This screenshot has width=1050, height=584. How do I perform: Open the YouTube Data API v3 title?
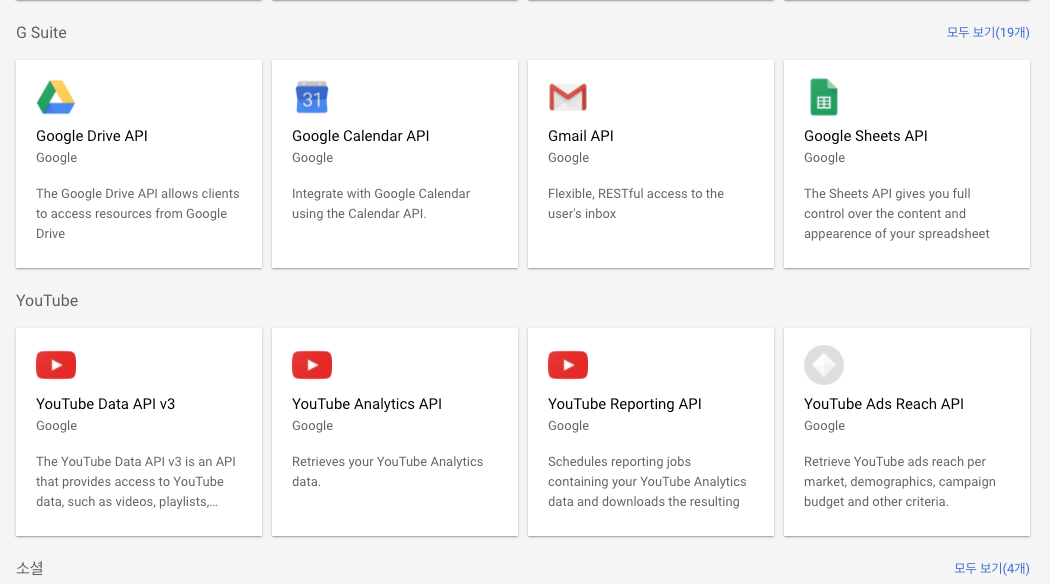tap(106, 404)
